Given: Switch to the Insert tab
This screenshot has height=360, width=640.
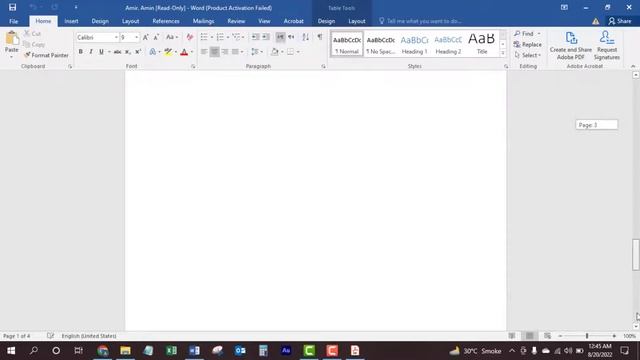Looking at the screenshot, I should [x=71, y=21].
